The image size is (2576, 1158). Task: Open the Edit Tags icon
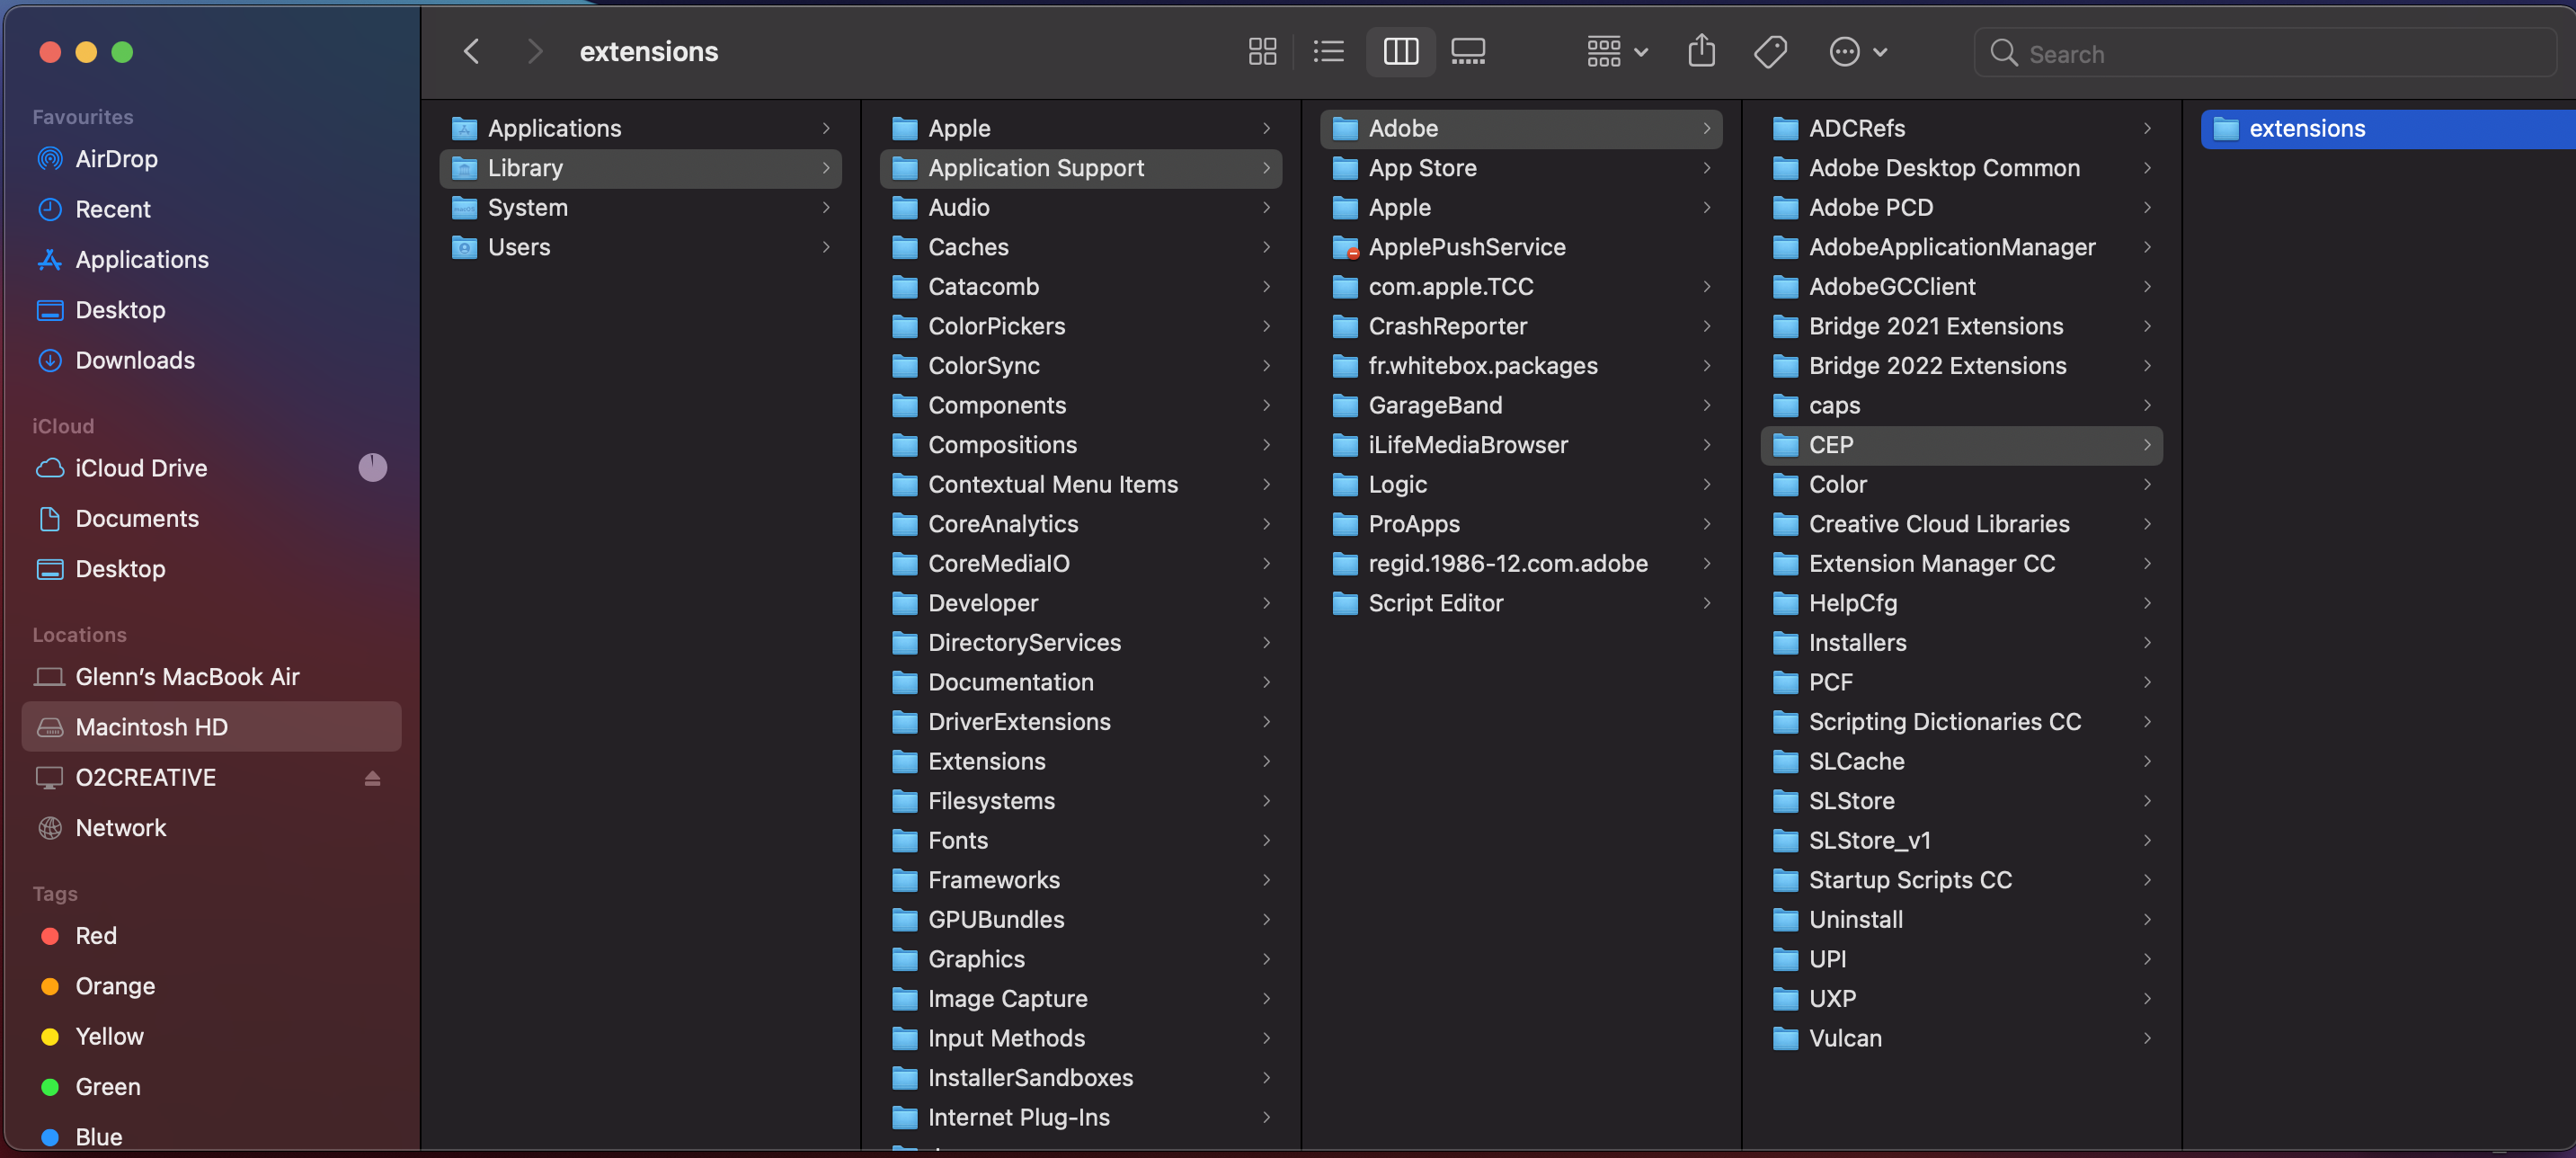pyautogui.click(x=1770, y=52)
